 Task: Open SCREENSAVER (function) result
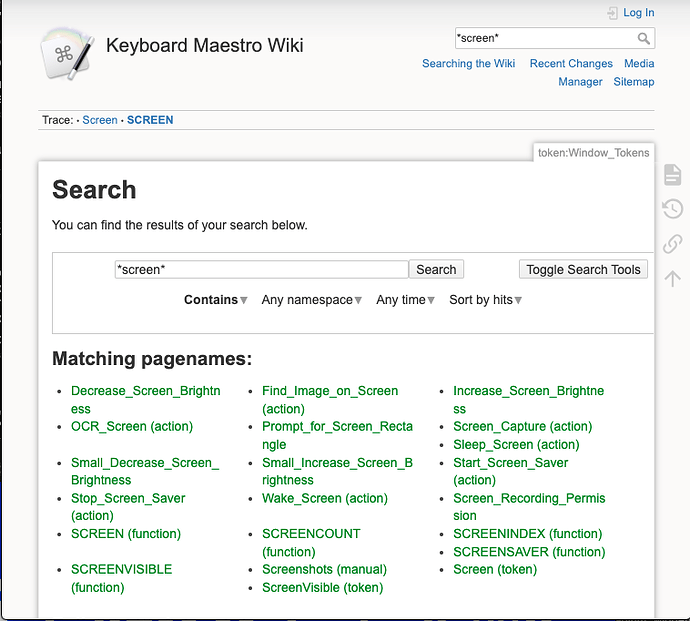tap(529, 552)
